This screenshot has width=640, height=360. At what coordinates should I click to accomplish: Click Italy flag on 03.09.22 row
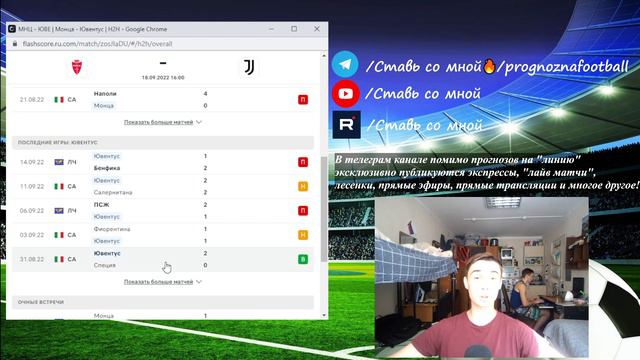[x=59, y=235]
